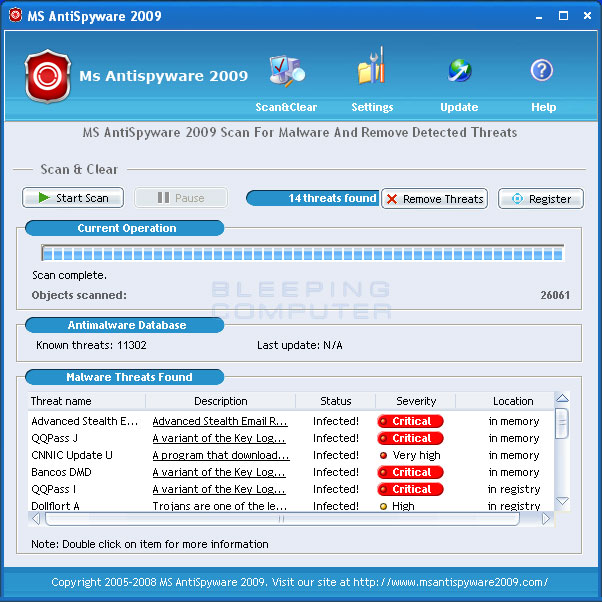
Task: Switch to Help tab label
Action: click(544, 107)
